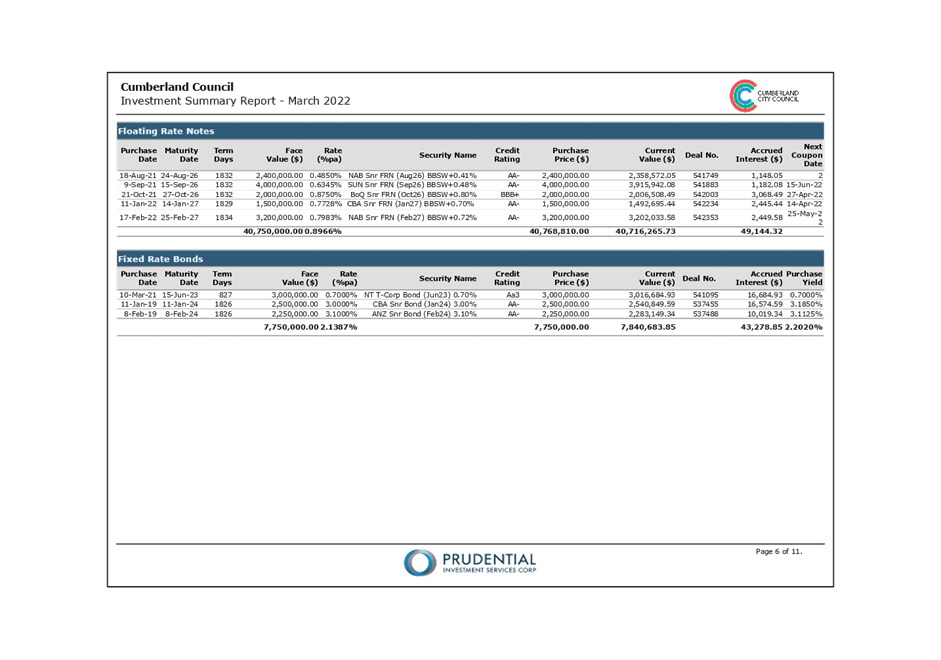Image resolution: width=941 pixels, height=660 pixels.
Task: Select 'BoQ Snr FRN (Oct26) BBSW+0.80%' security
Action: (413, 194)
